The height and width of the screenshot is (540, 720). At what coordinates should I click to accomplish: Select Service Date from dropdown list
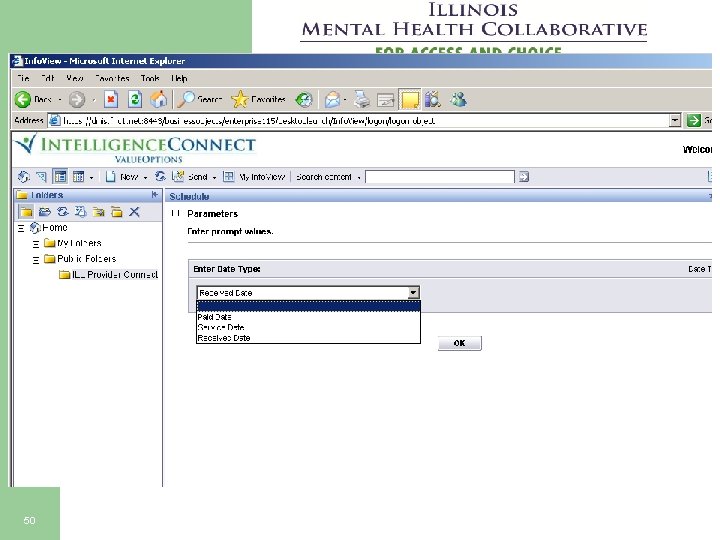[308, 327]
